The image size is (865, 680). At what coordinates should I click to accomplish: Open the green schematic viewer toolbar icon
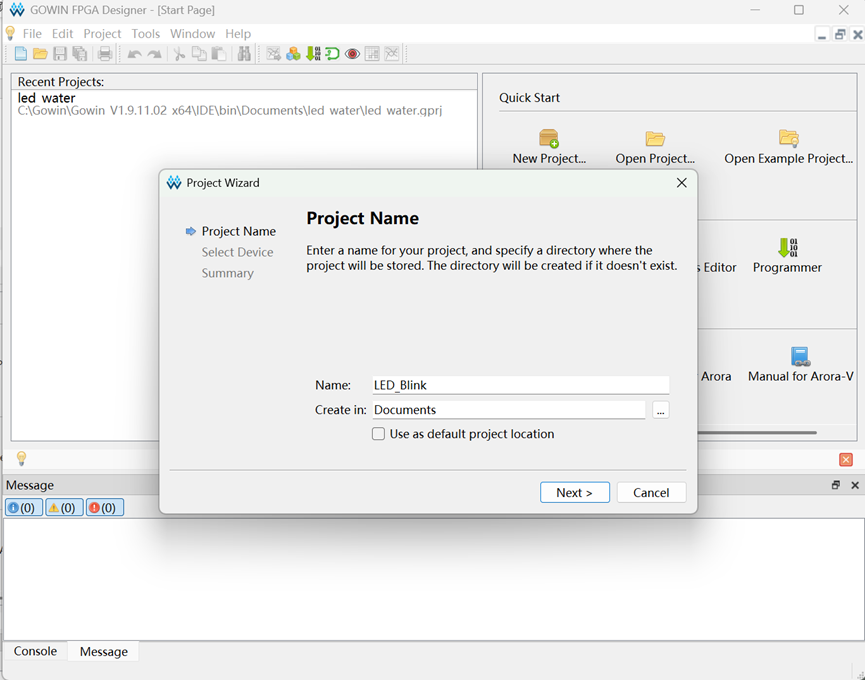333,53
